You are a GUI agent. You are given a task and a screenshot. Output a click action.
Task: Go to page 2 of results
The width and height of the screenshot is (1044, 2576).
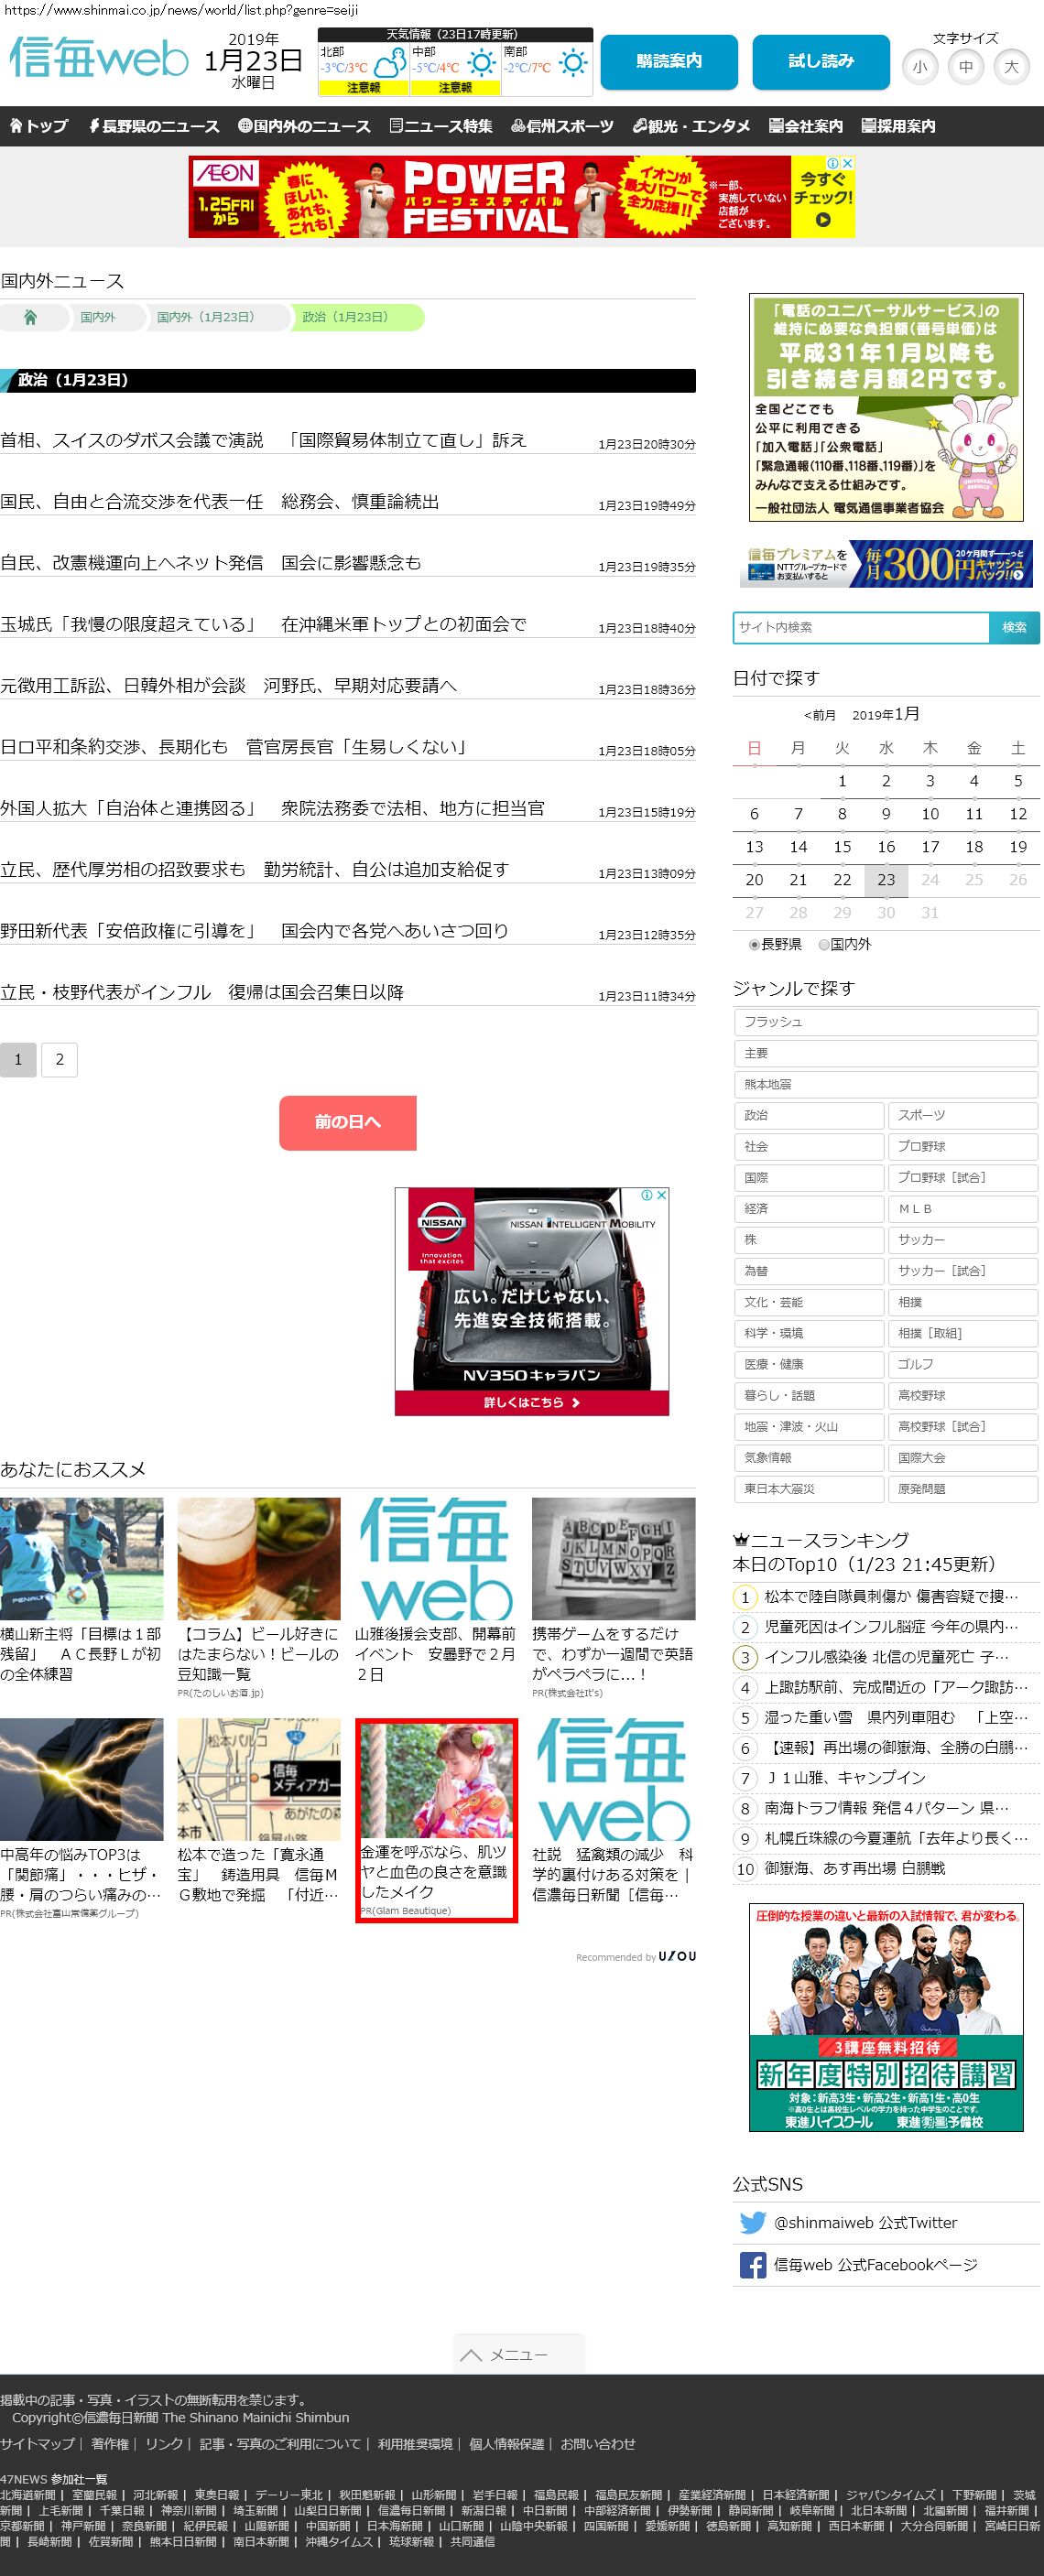coord(60,1059)
